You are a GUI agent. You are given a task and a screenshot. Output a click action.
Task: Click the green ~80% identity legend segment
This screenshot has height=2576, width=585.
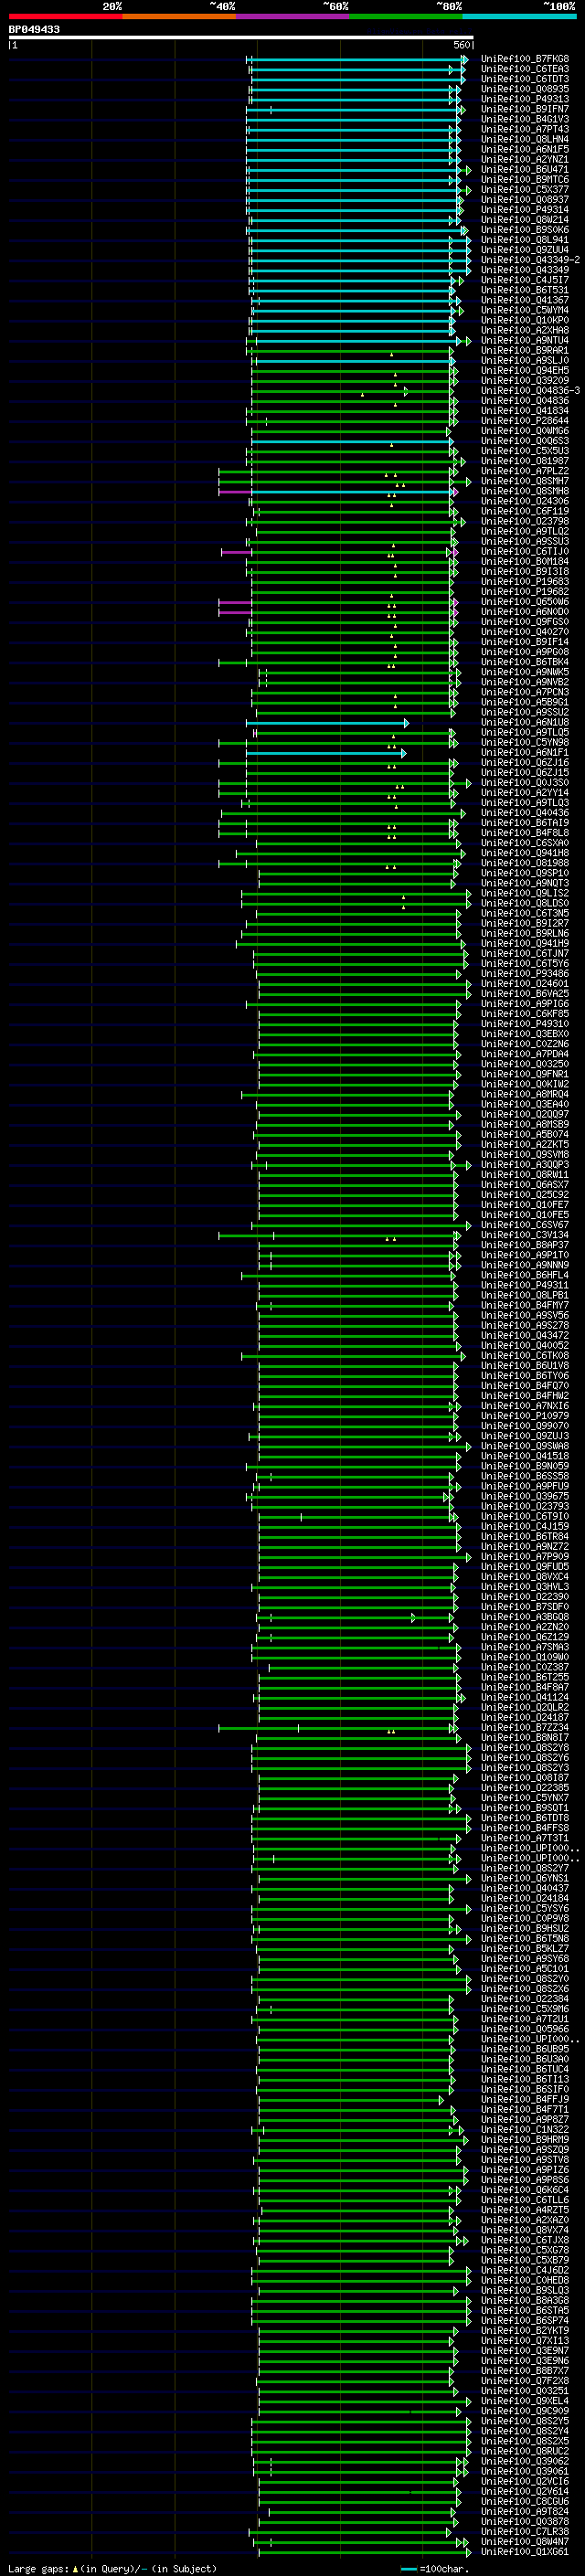[x=406, y=16]
